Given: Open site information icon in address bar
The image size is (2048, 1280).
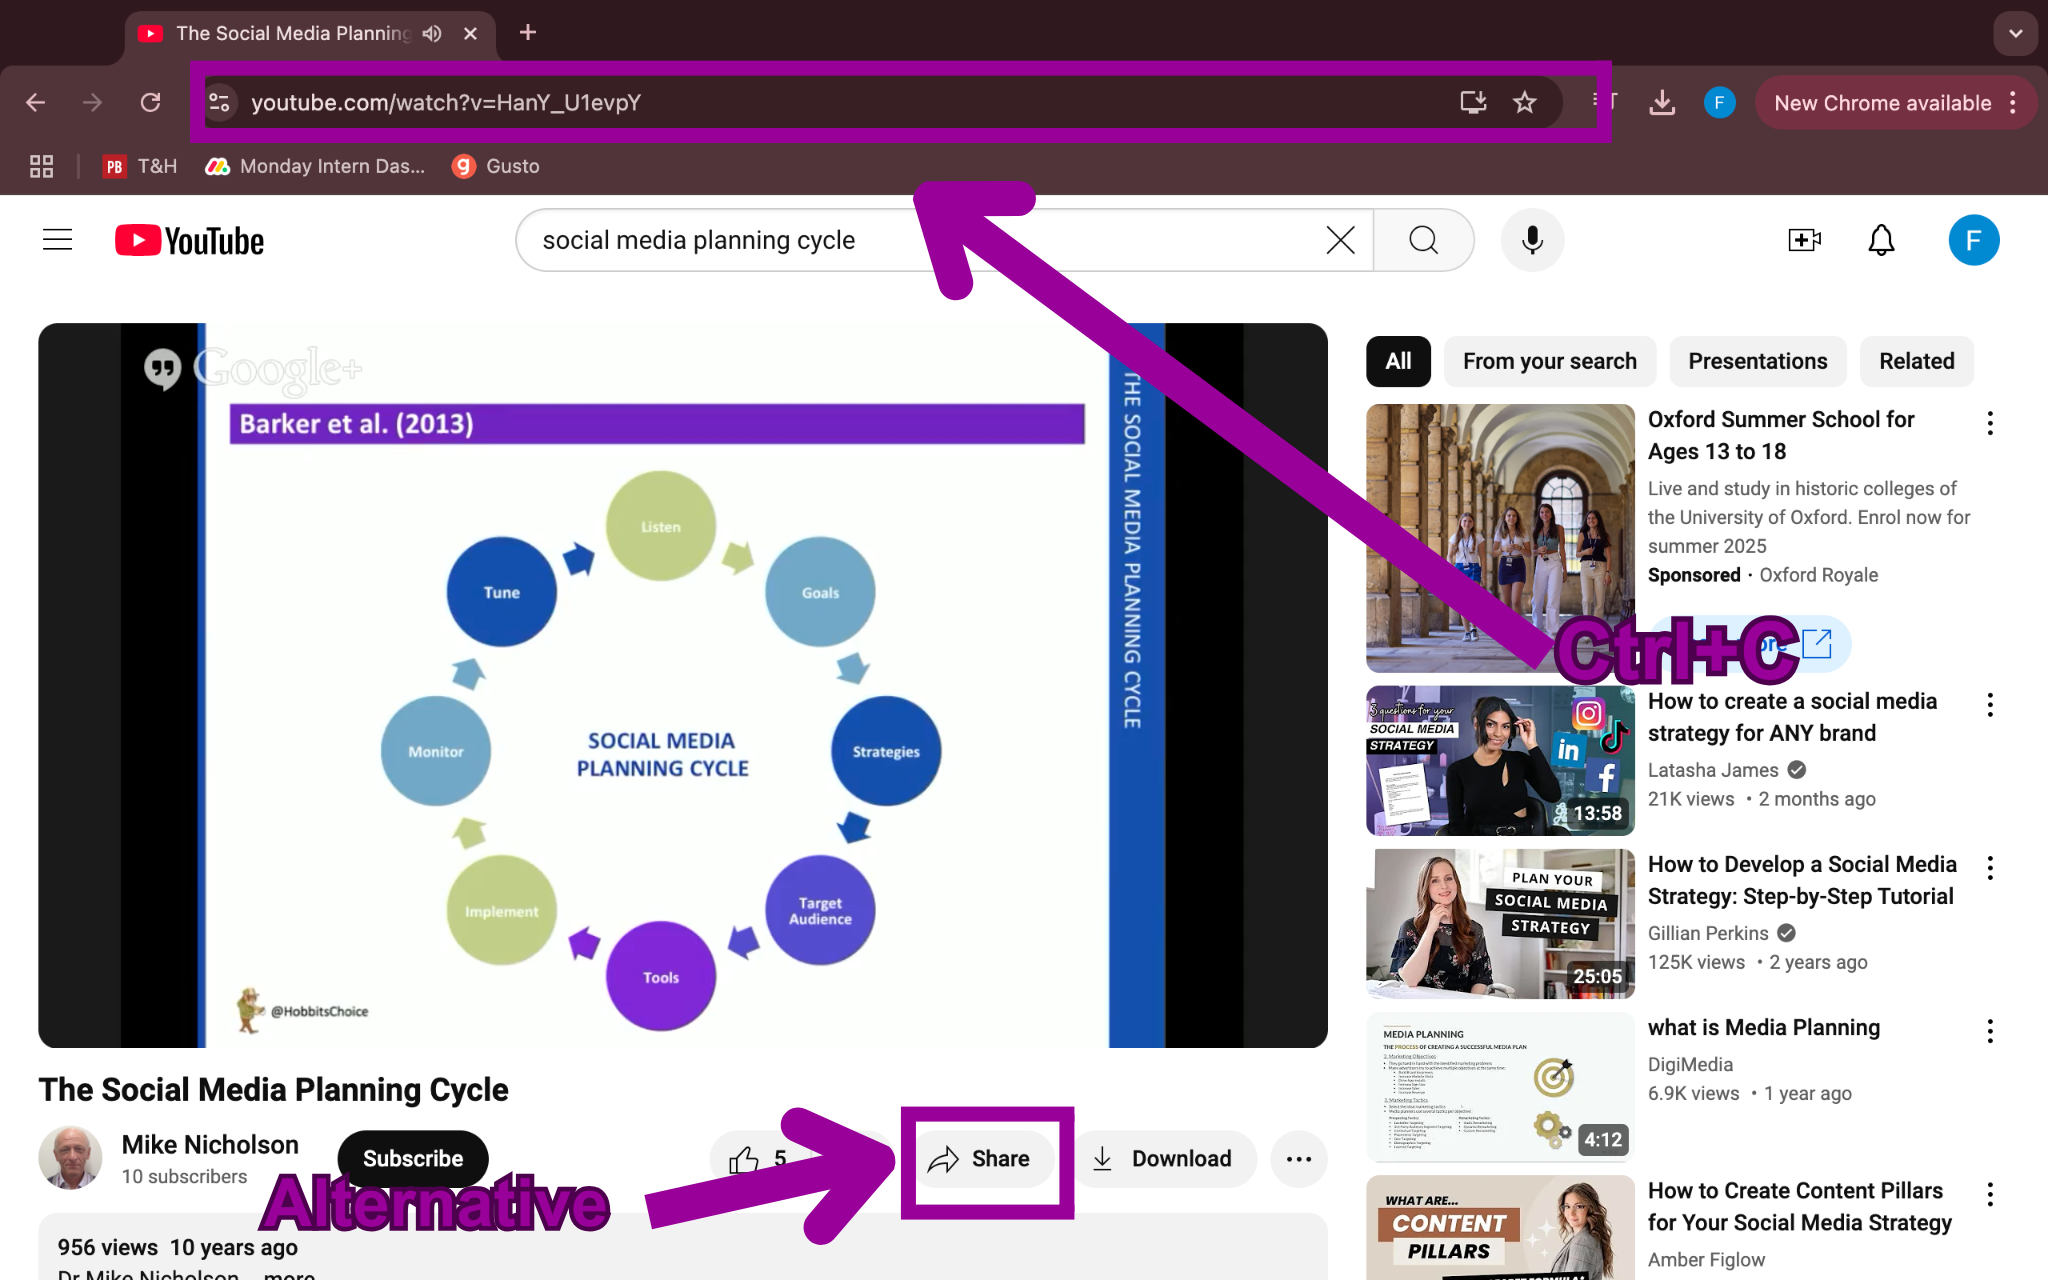Looking at the screenshot, I should 220,102.
